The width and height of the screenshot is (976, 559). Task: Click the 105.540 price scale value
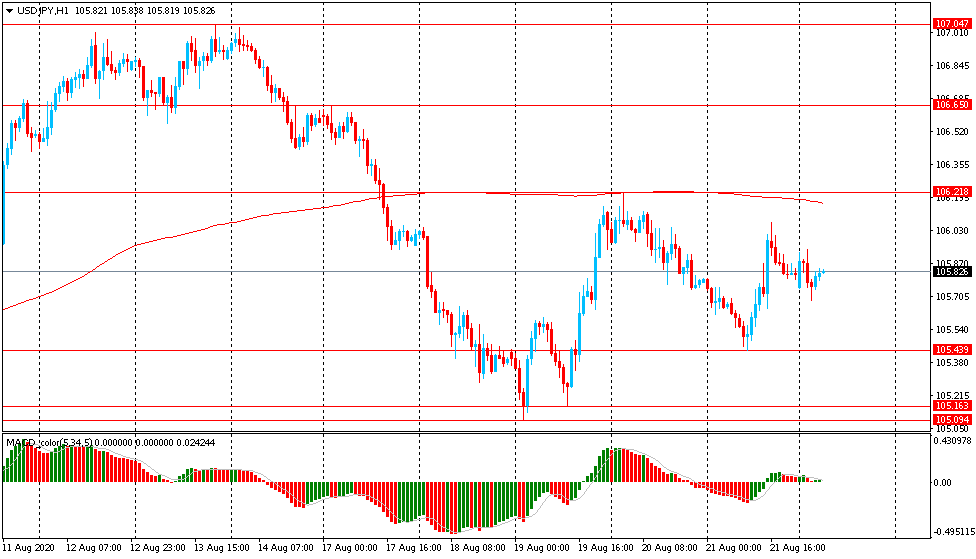pyautogui.click(x=952, y=329)
